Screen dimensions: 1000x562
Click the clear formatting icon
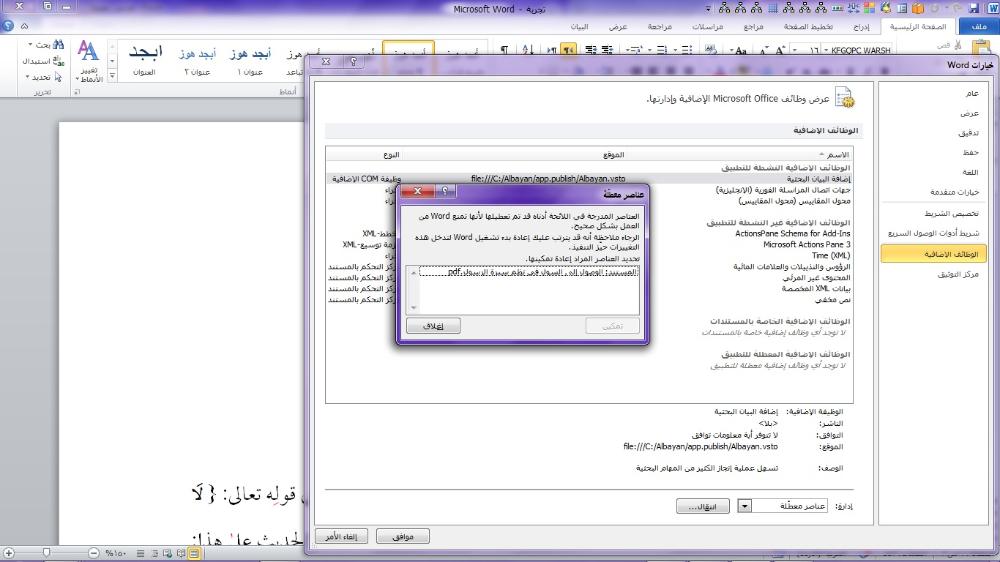[711, 50]
